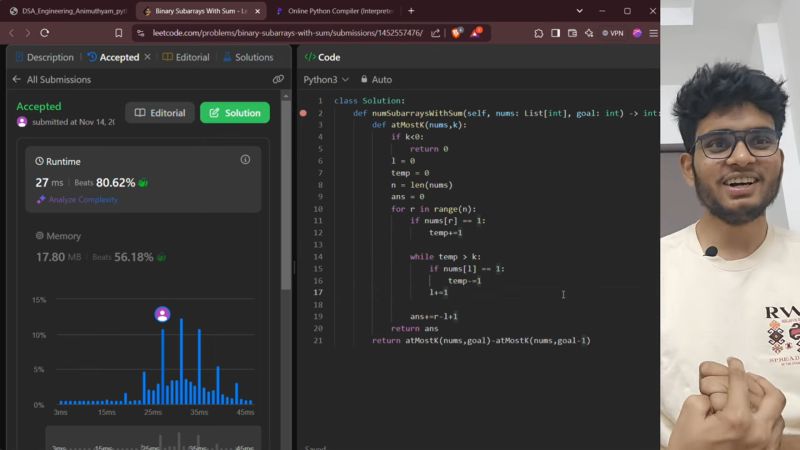
Task: Reload the LeetCode page
Action: tap(45, 33)
